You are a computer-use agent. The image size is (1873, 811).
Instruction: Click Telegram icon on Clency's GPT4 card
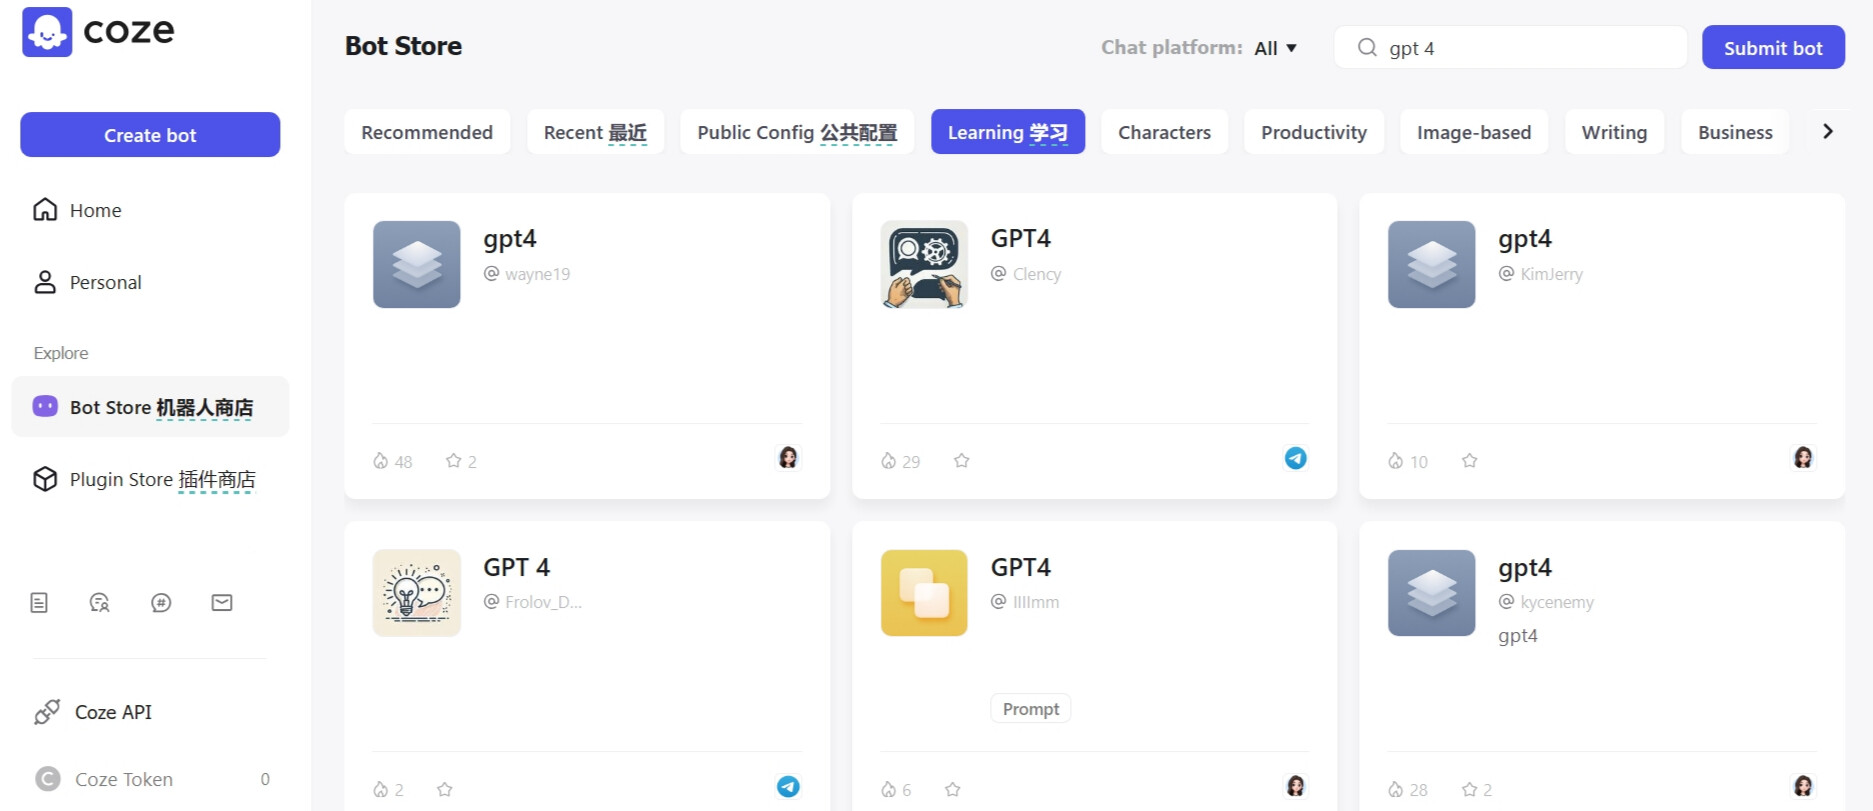pos(1296,458)
